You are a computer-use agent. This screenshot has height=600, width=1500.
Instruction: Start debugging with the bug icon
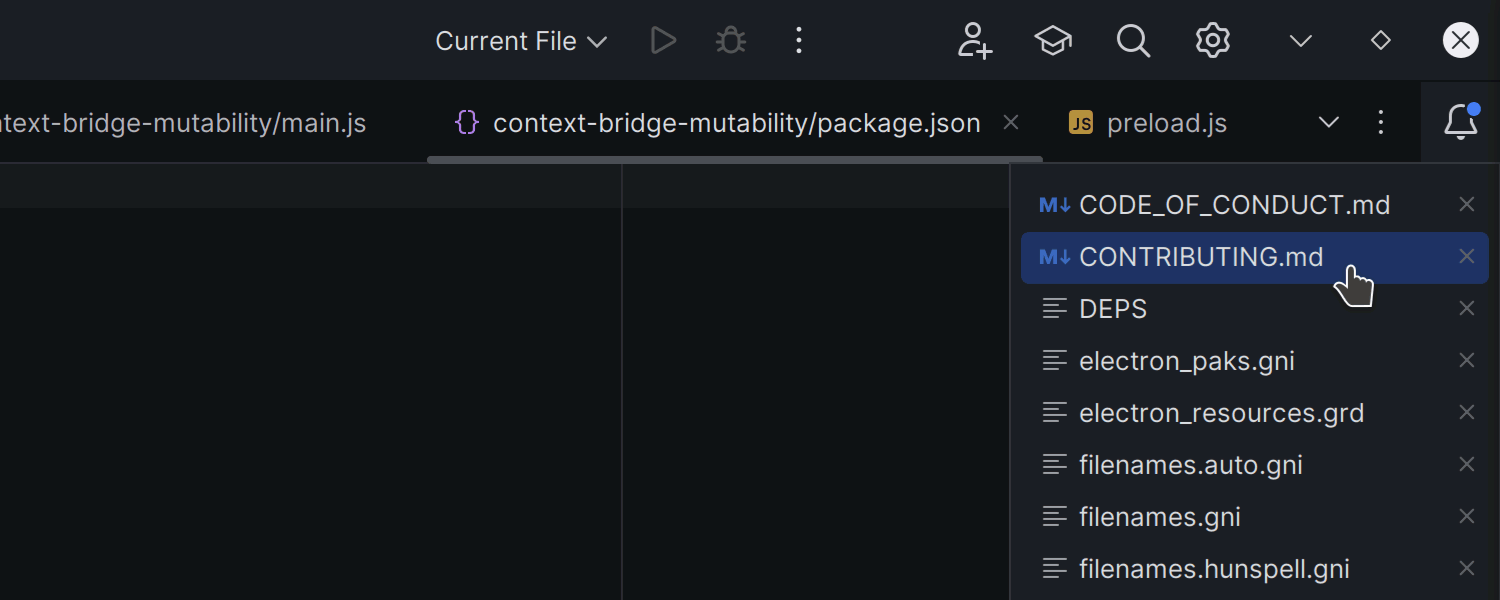coord(730,40)
